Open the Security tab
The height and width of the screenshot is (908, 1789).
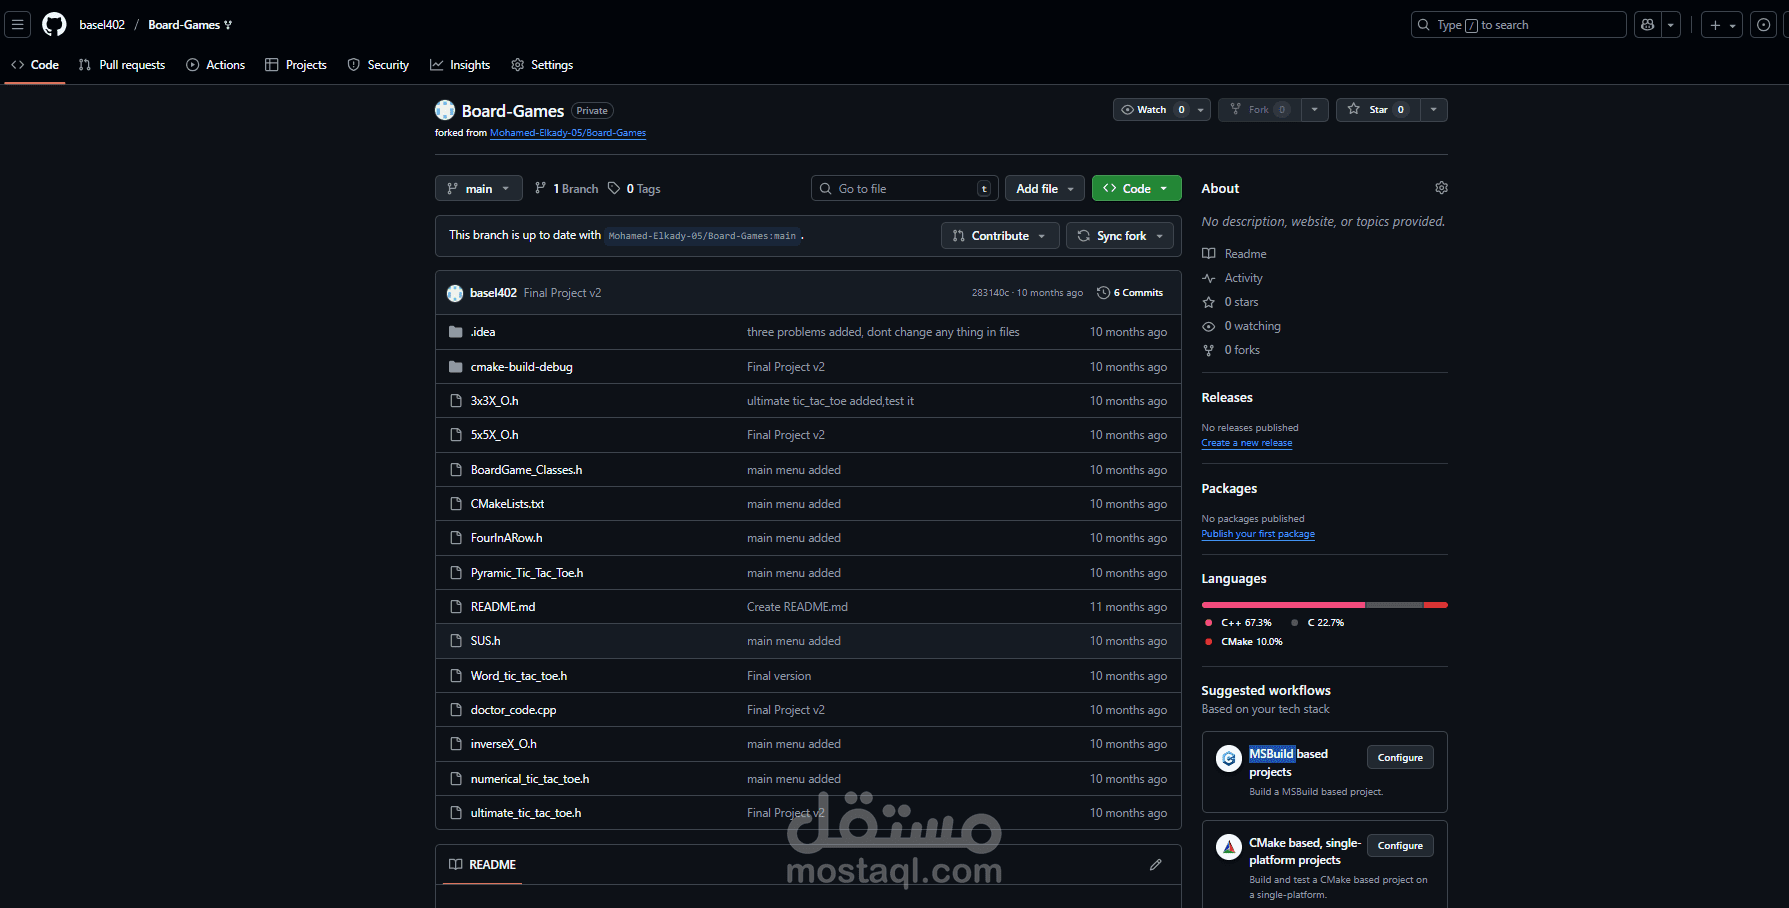tap(378, 65)
